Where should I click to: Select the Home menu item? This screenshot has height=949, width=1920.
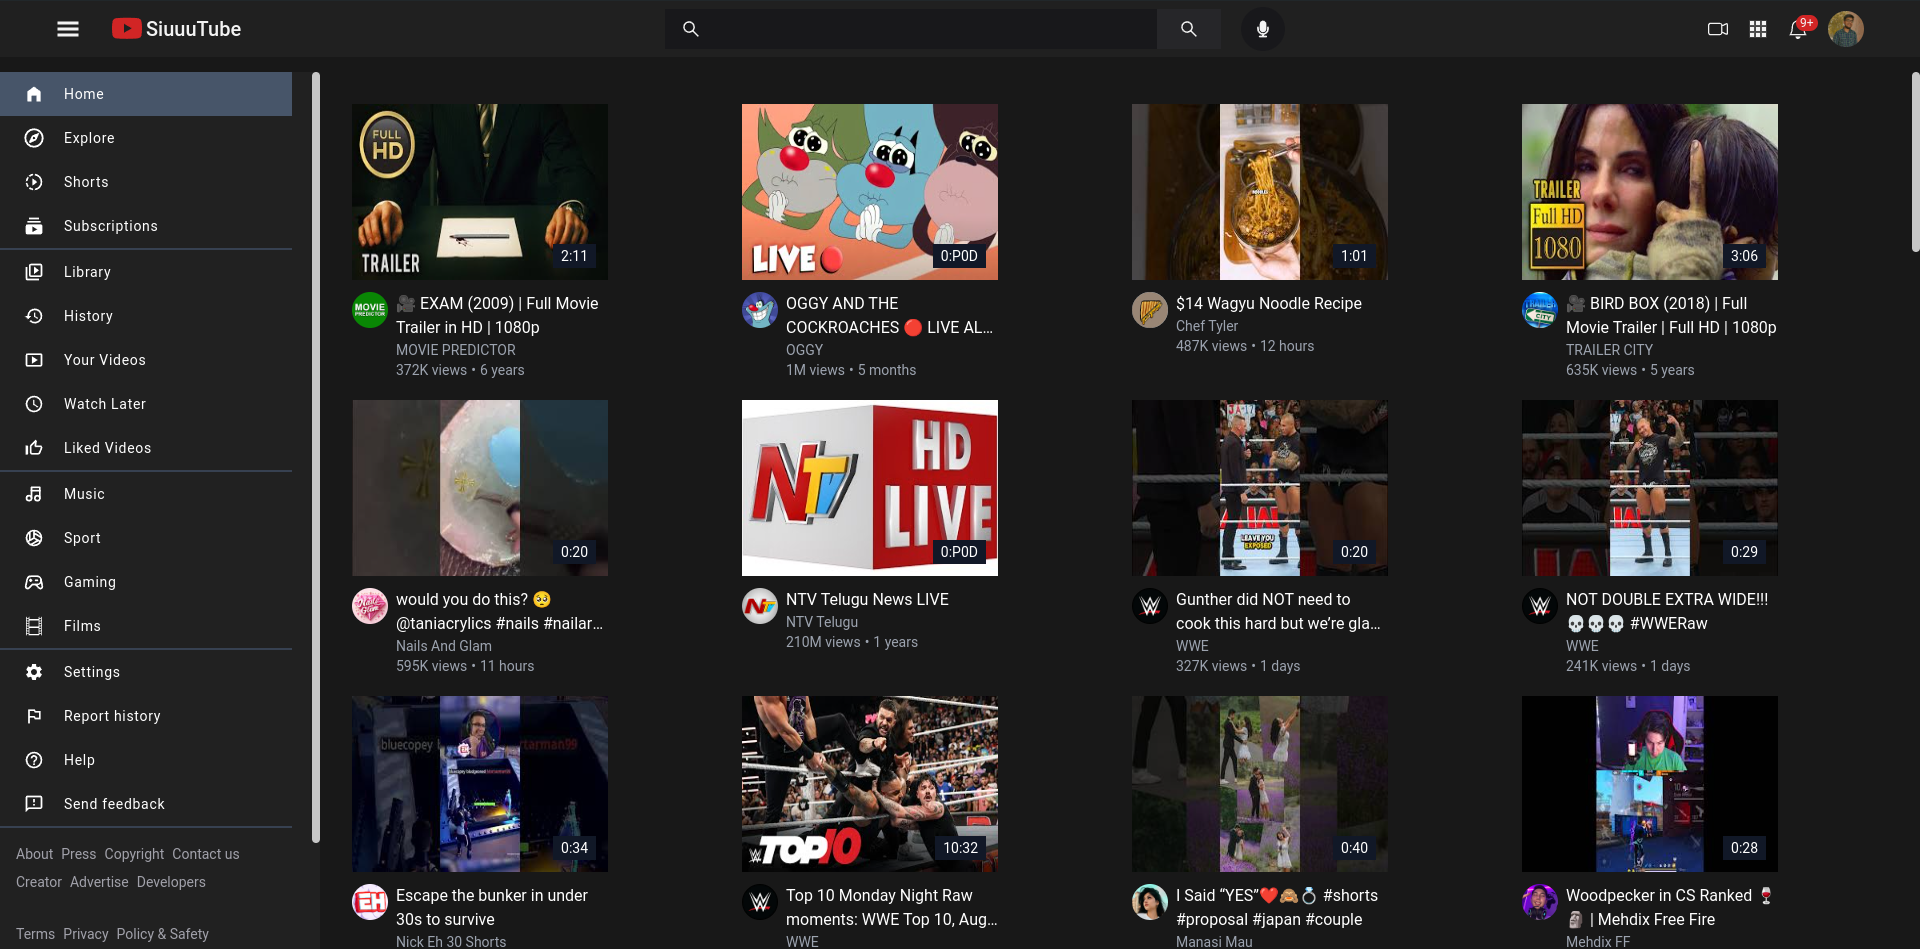point(146,94)
